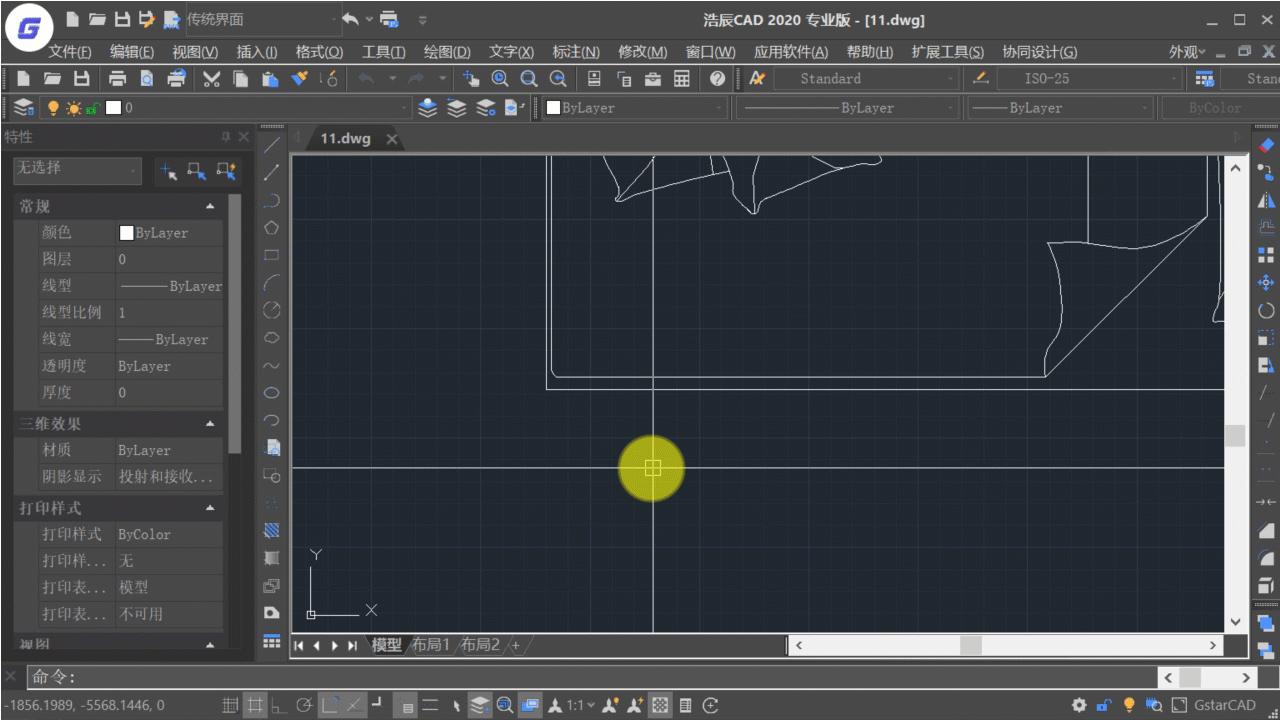
Task: Toggle ortho mode in status bar
Action: [x=280, y=705]
